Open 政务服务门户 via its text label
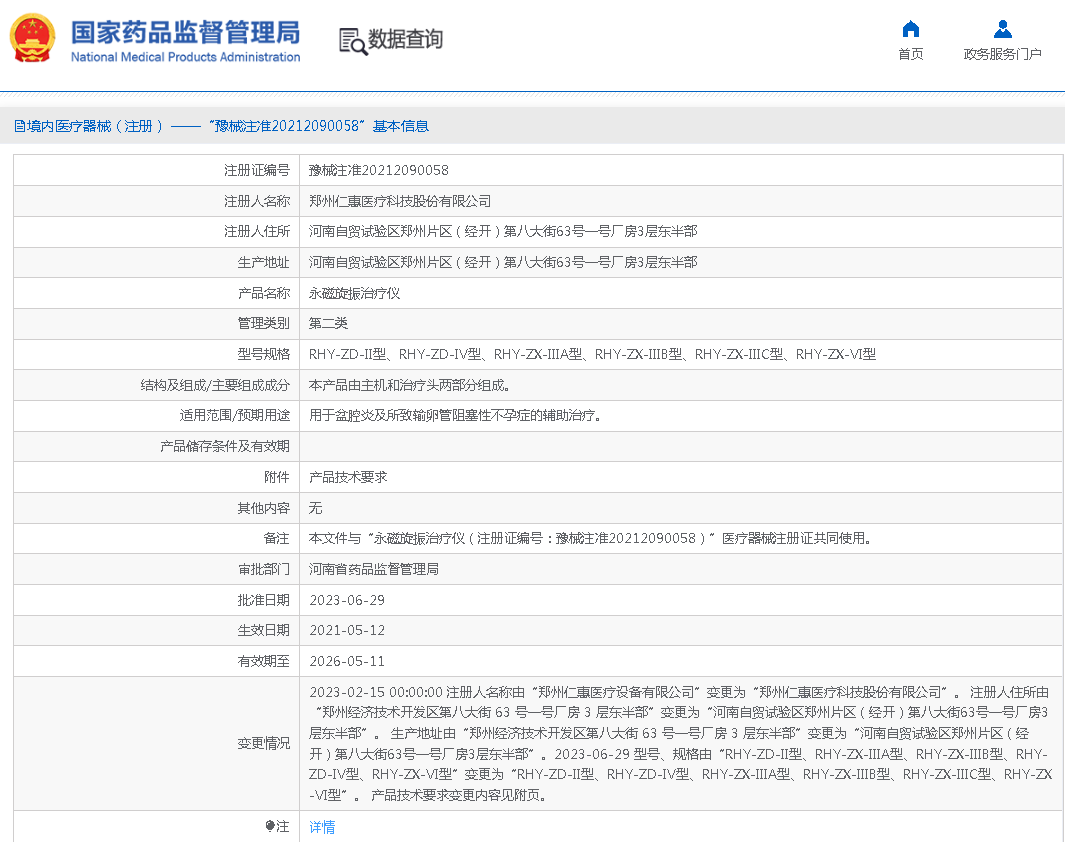 pyautogui.click(x=1002, y=54)
